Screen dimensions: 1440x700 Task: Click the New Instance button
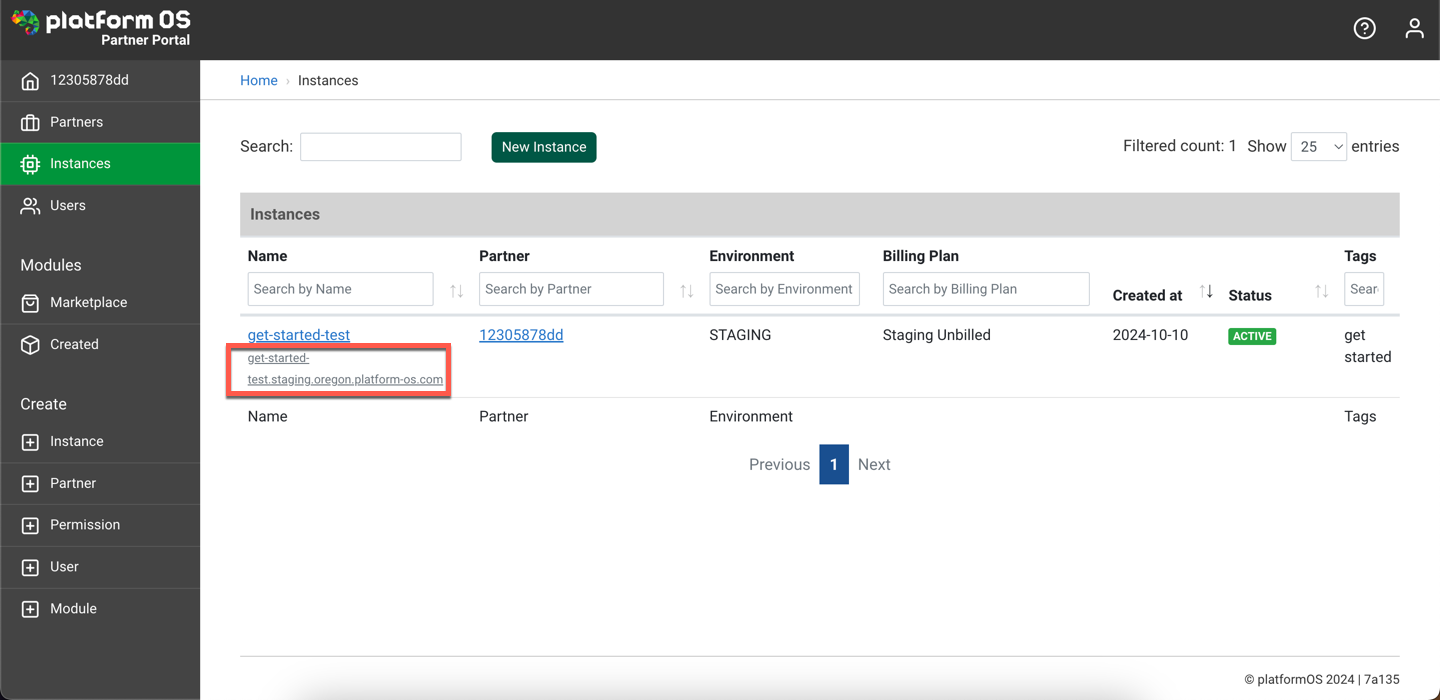point(543,147)
